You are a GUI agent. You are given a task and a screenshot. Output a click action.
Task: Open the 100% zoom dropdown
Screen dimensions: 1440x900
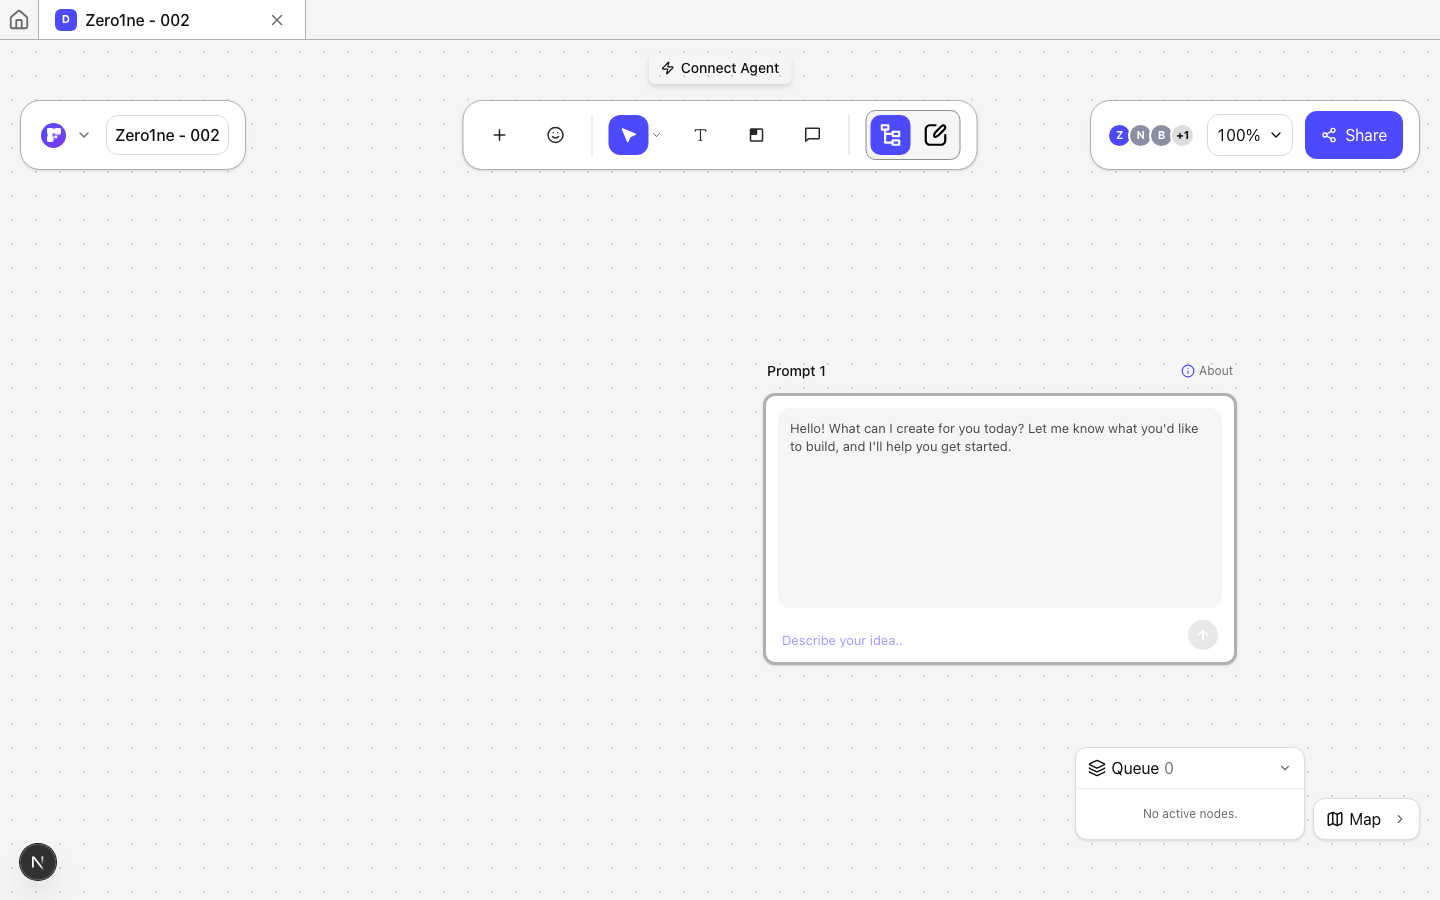click(x=1249, y=135)
